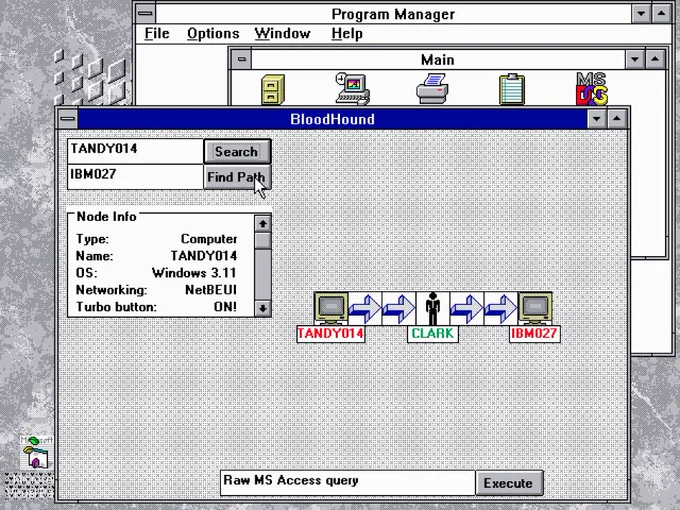Open the Clipboard Viewer icon in Main
This screenshot has width=680, height=510.
pos(512,89)
